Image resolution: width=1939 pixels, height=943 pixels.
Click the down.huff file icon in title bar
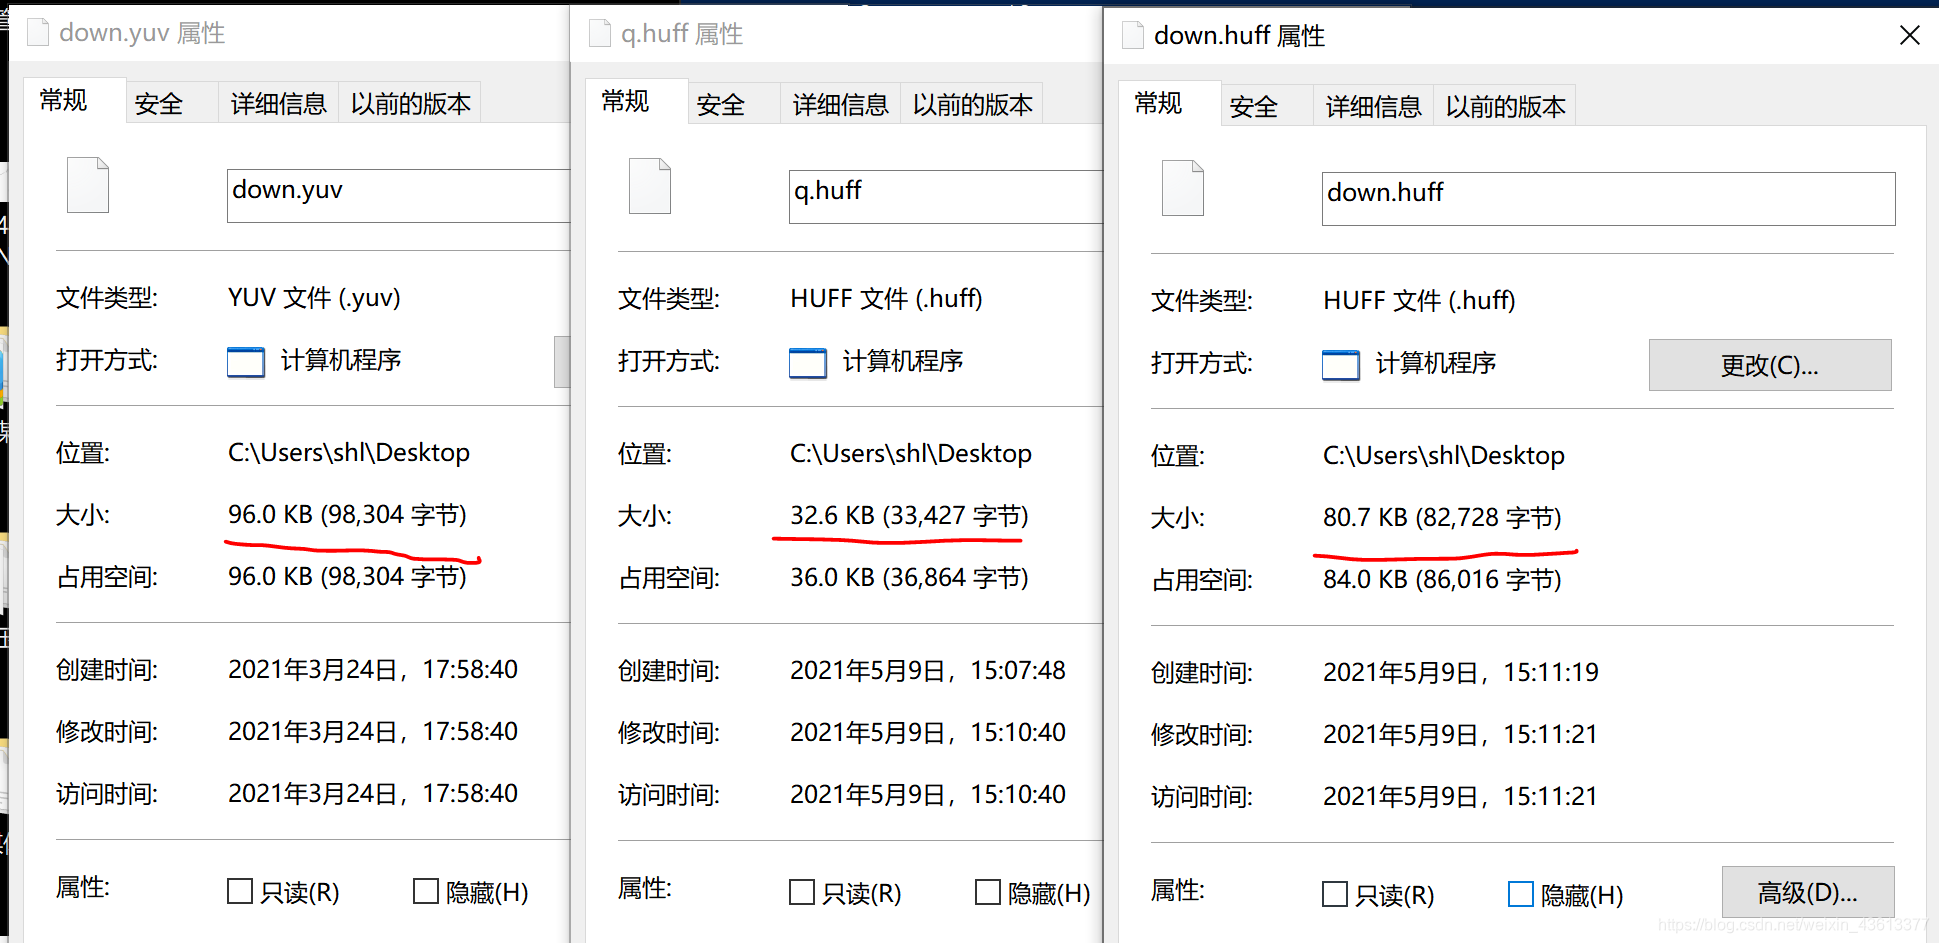pos(1133,35)
